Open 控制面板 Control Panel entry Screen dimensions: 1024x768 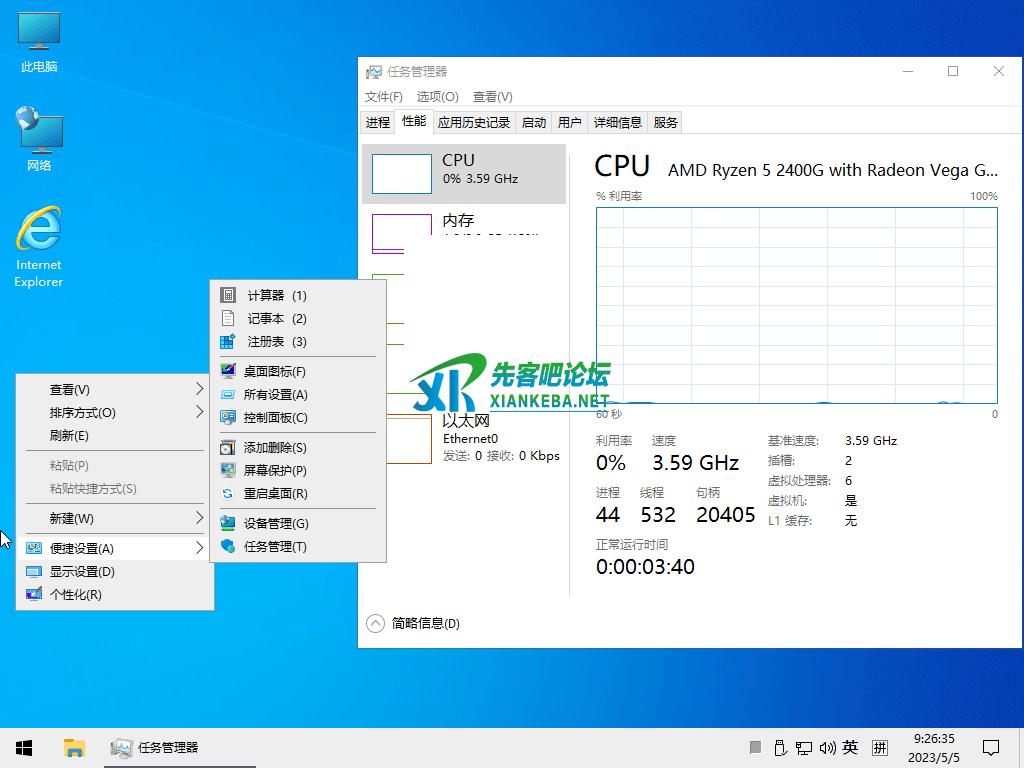pyautogui.click(x=275, y=417)
